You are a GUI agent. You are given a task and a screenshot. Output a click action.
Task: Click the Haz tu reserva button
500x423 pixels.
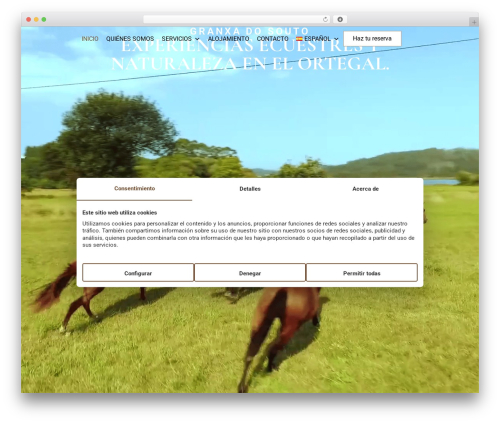(372, 39)
